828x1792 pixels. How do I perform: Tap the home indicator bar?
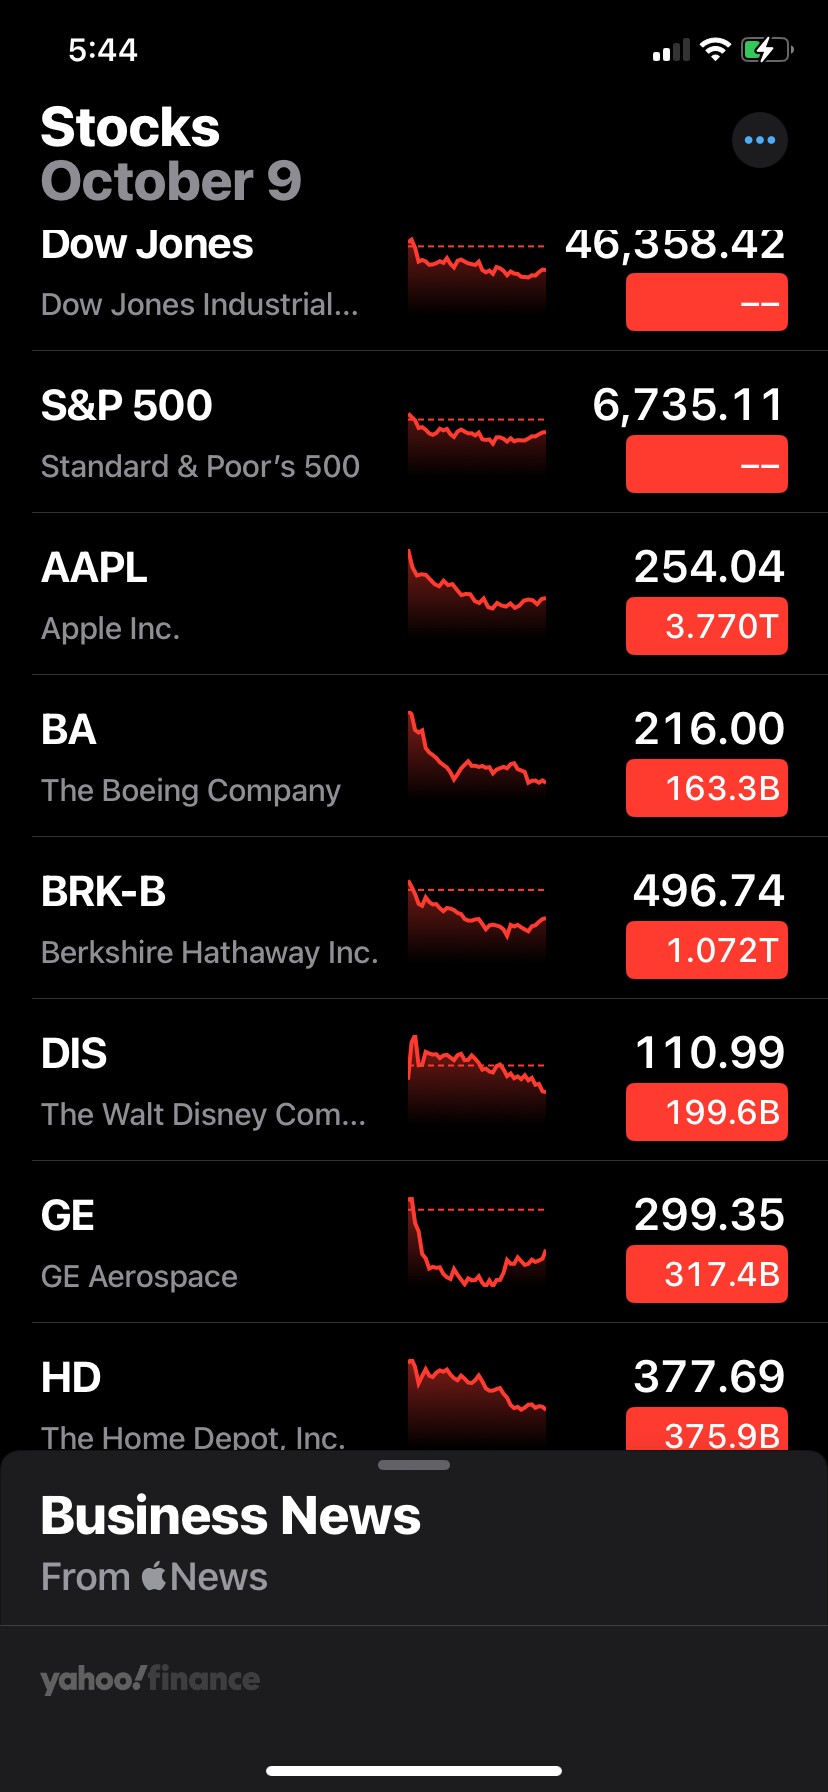pyautogui.click(x=414, y=1770)
